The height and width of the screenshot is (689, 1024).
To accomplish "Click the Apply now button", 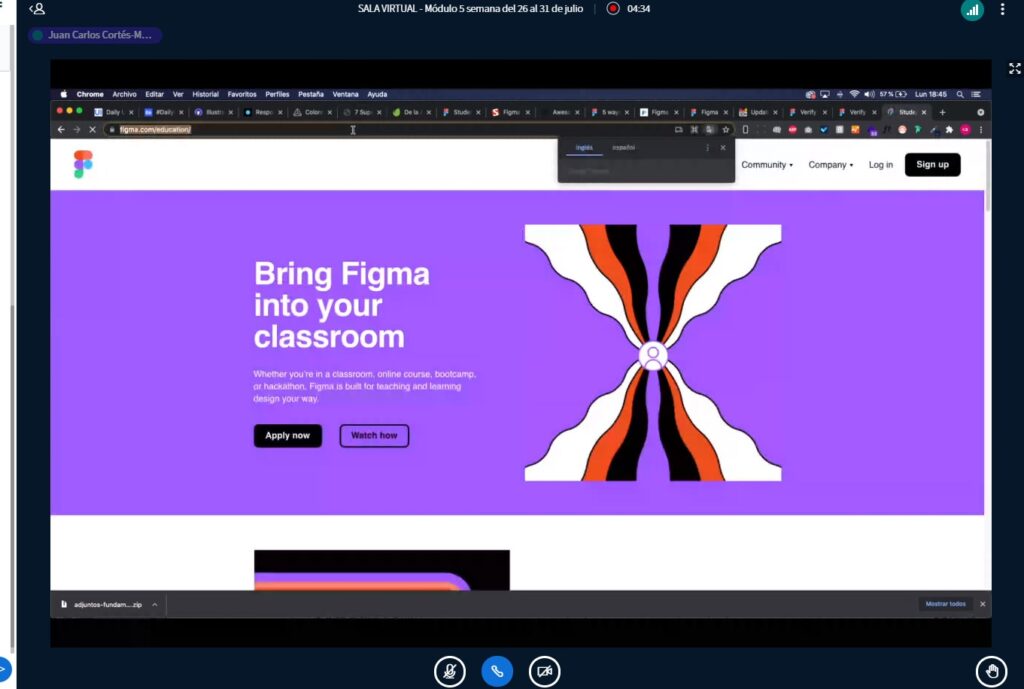I will [287, 436].
